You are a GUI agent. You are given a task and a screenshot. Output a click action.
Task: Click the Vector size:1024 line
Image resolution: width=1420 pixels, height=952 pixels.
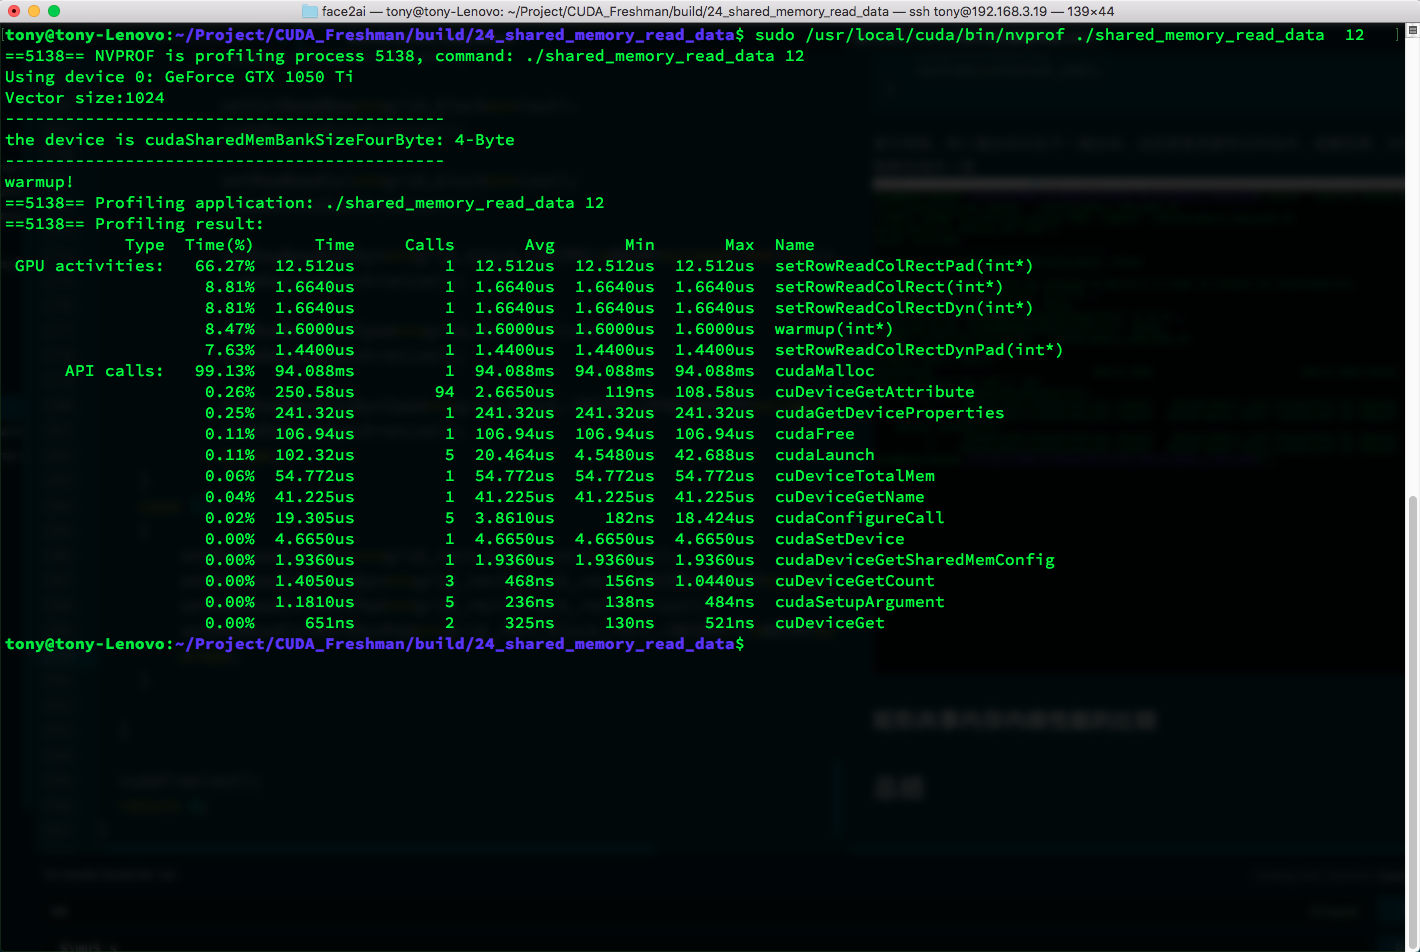pos(84,98)
